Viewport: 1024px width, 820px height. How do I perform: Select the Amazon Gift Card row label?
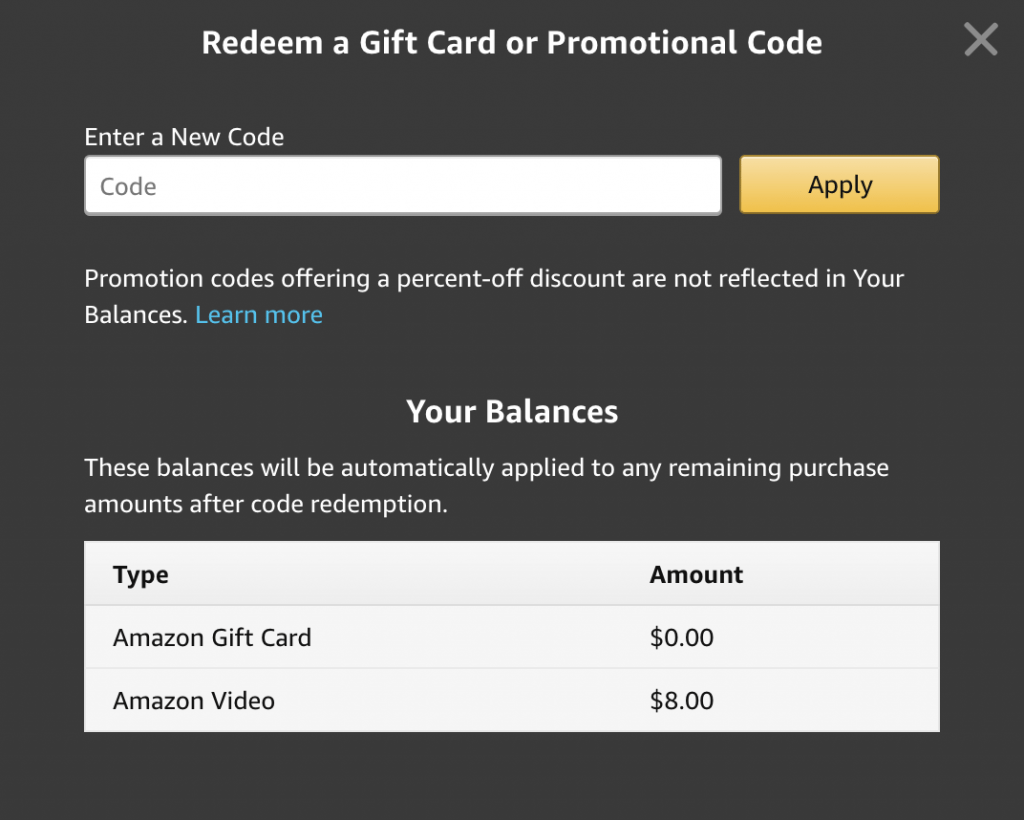tap(212, 637)
